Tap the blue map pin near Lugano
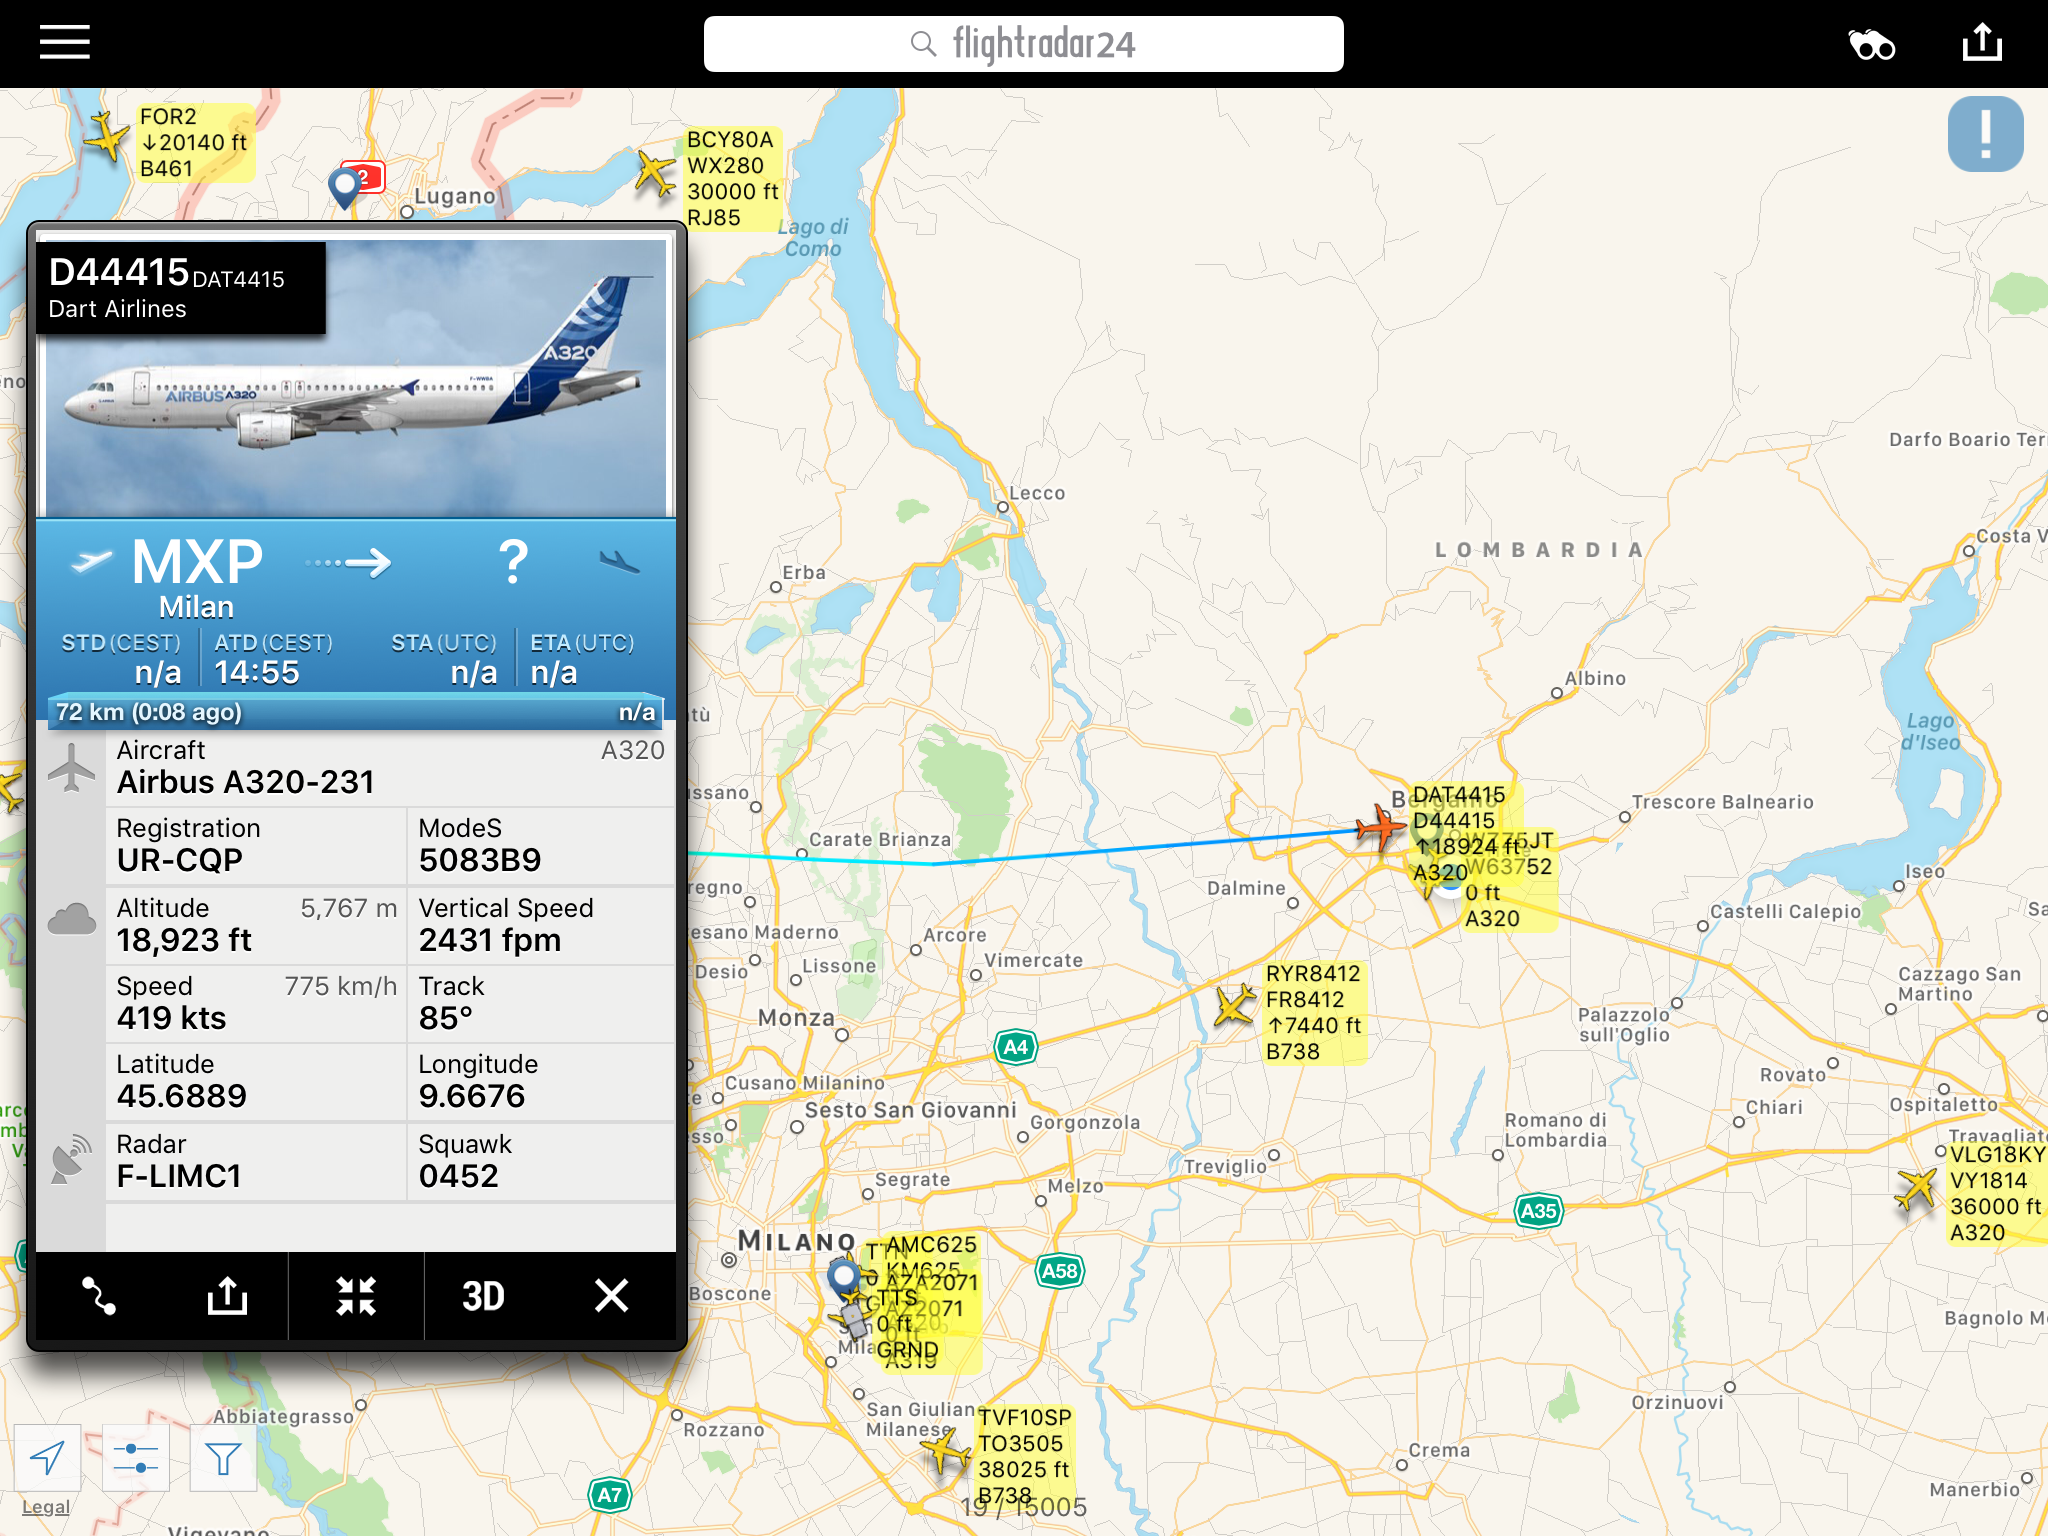This screenshot has height=1536, width=2048. tap(344, 187)
